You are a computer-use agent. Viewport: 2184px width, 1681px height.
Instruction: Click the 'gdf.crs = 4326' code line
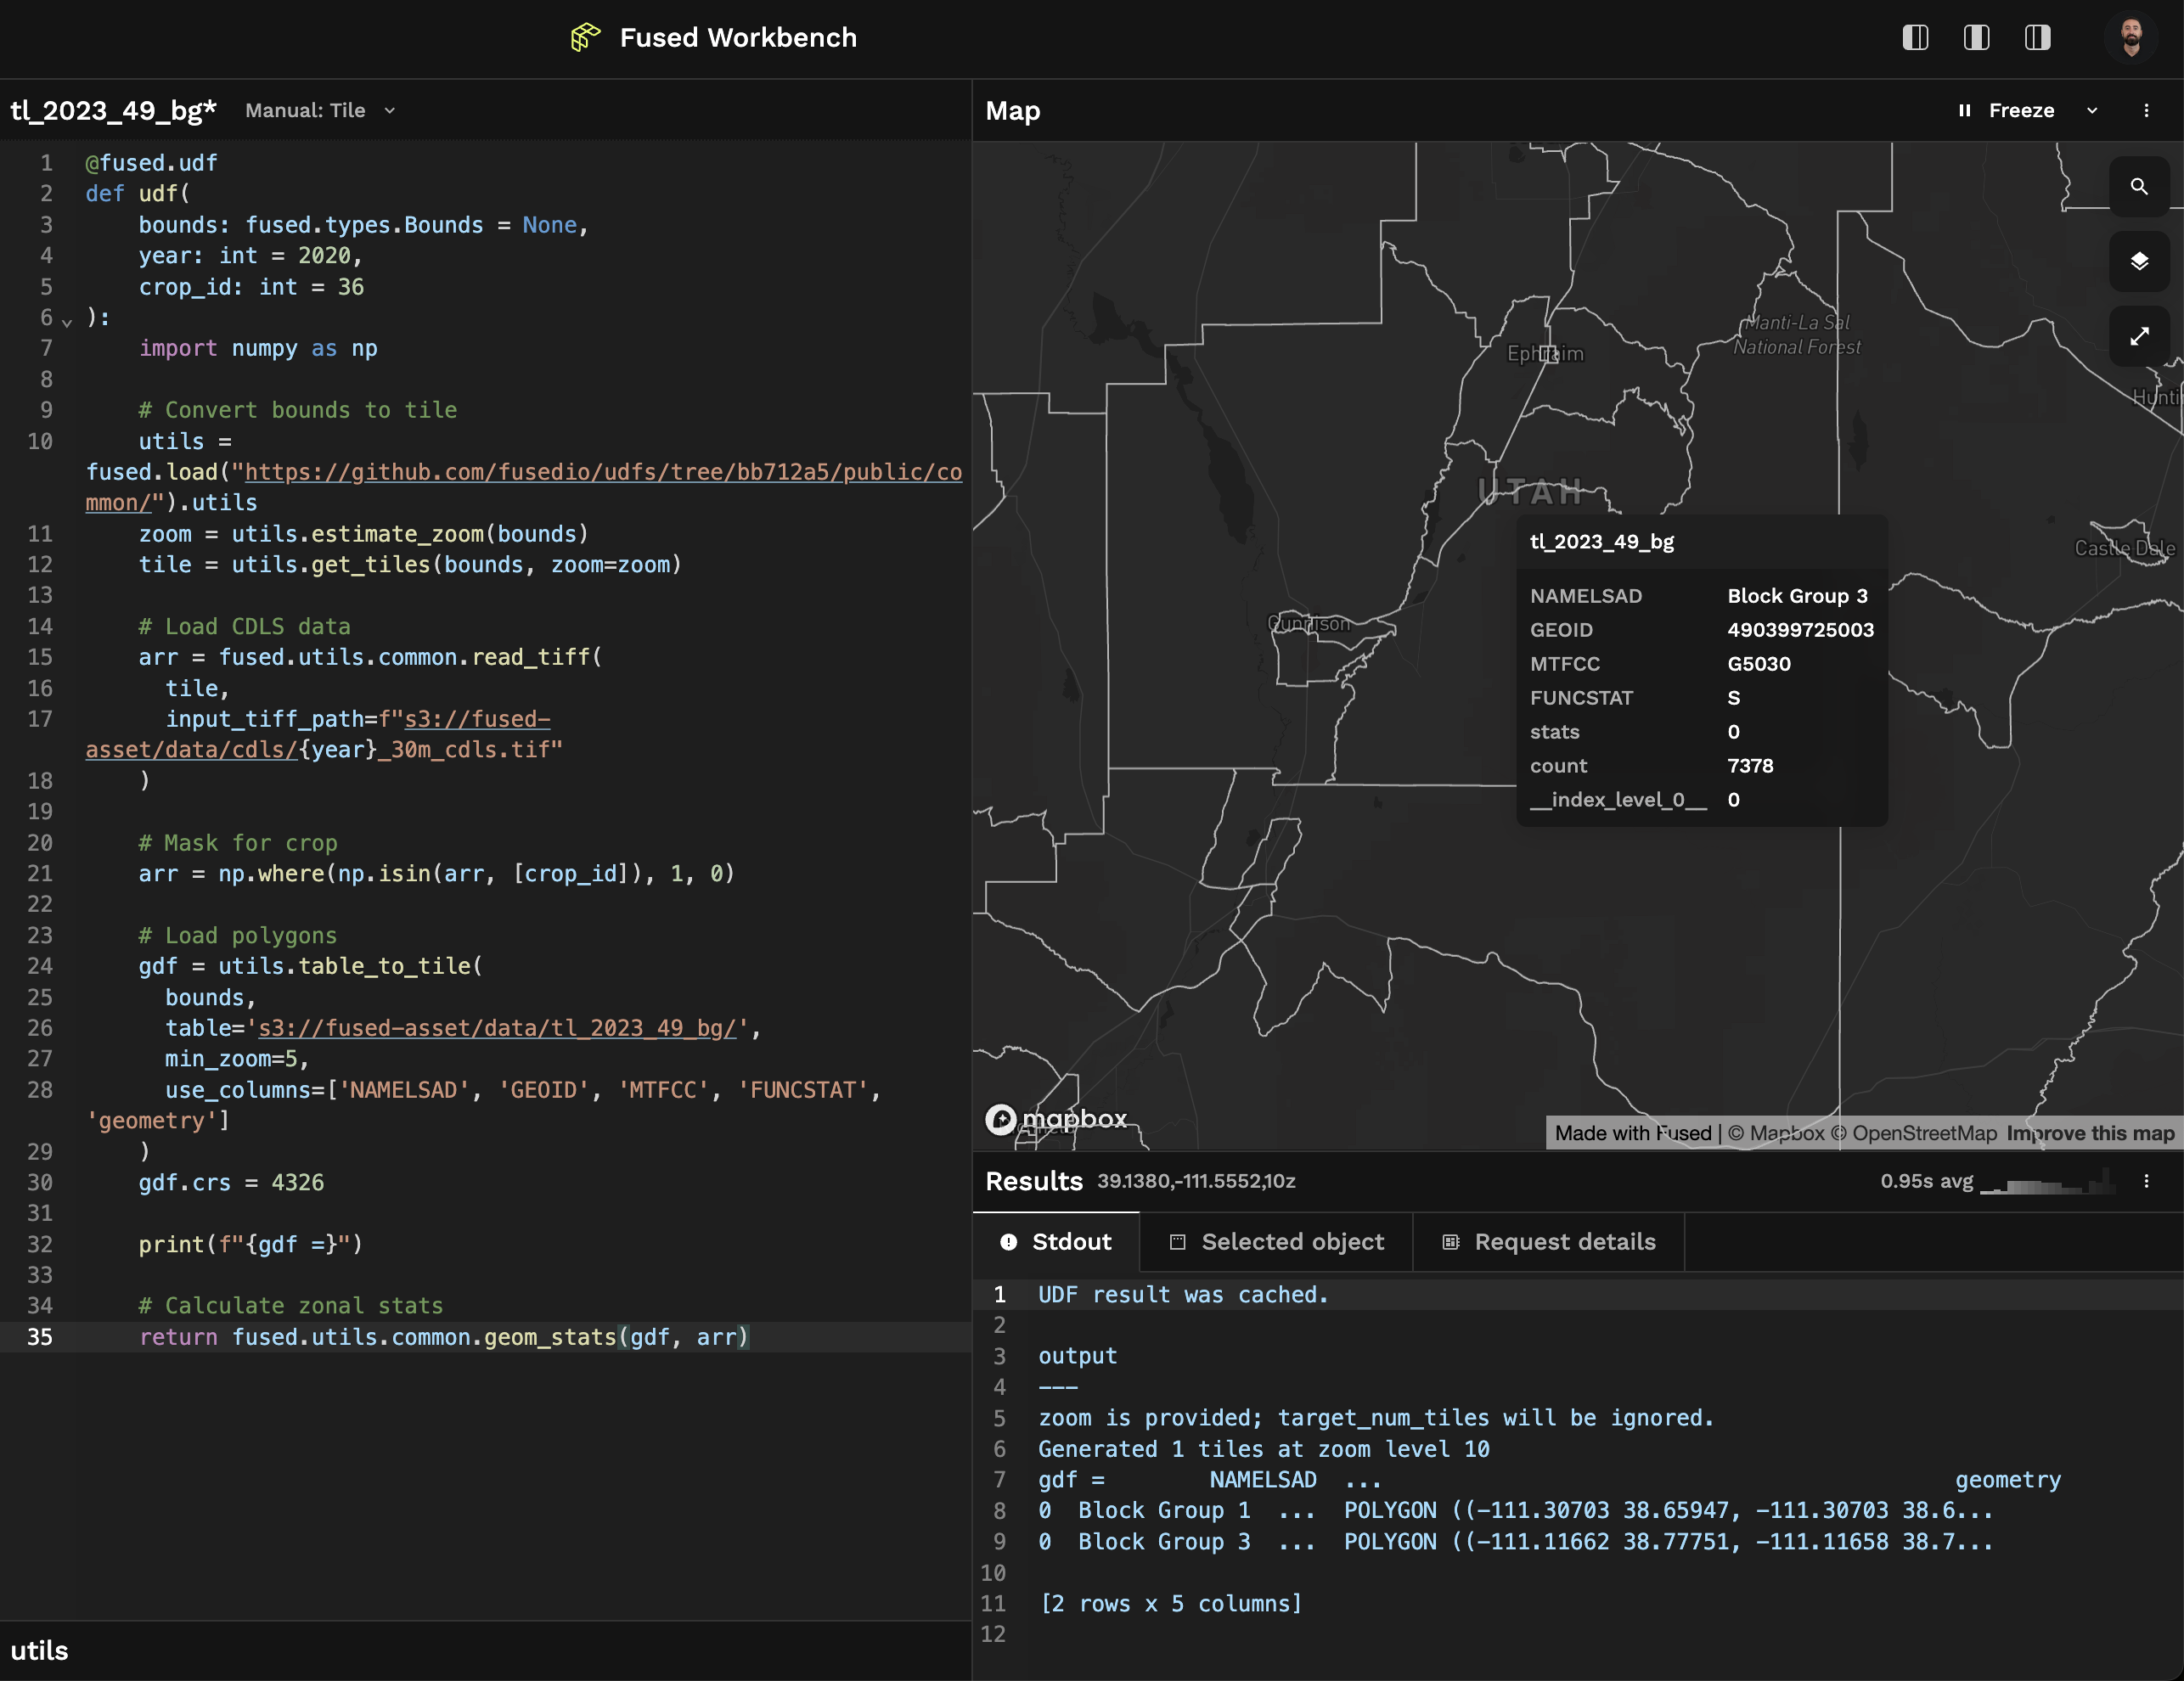pos(231,1183)
